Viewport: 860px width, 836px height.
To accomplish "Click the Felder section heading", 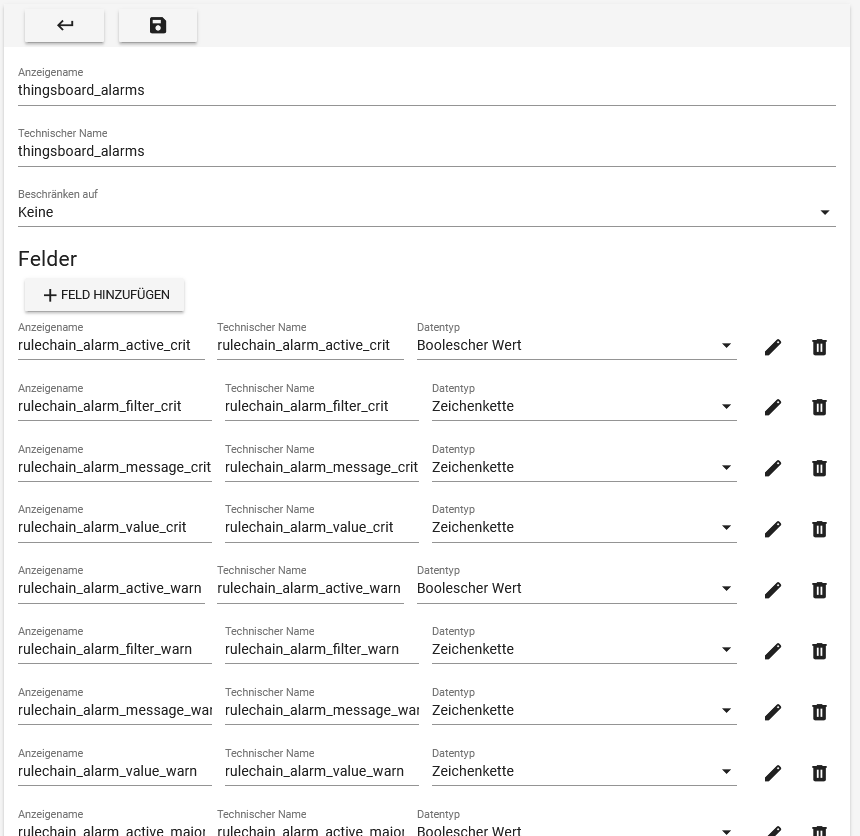I will click(x=46, y=259).
